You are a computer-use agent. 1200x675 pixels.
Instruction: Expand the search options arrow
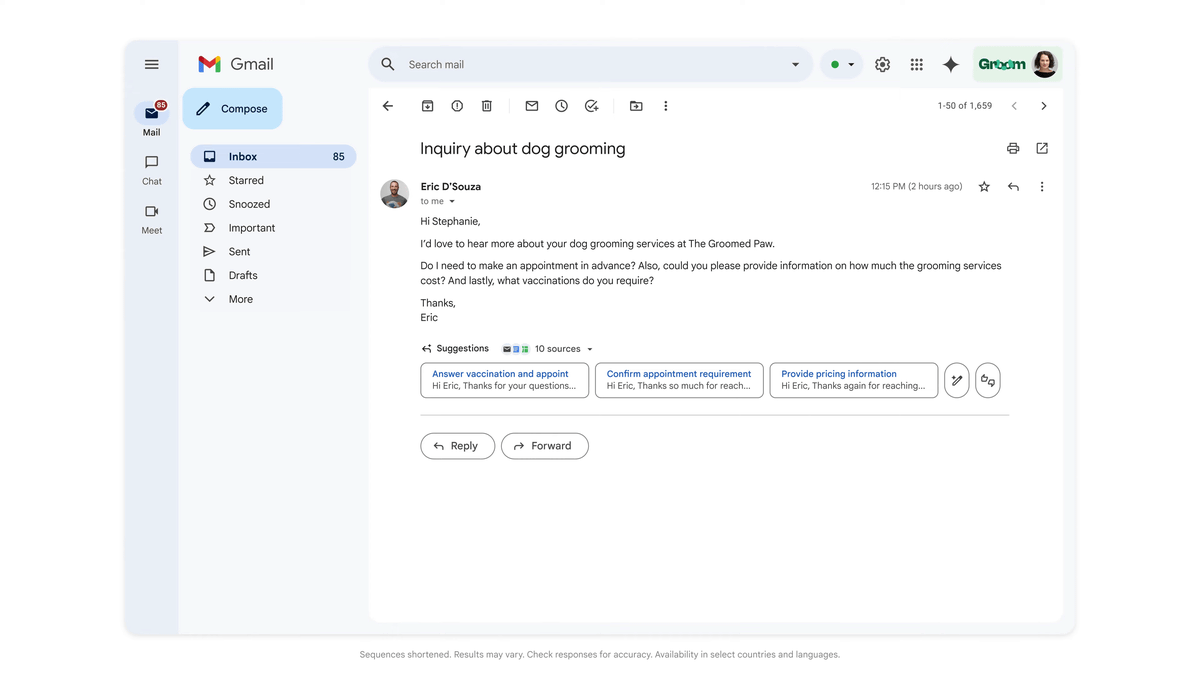tap(795, 65)
